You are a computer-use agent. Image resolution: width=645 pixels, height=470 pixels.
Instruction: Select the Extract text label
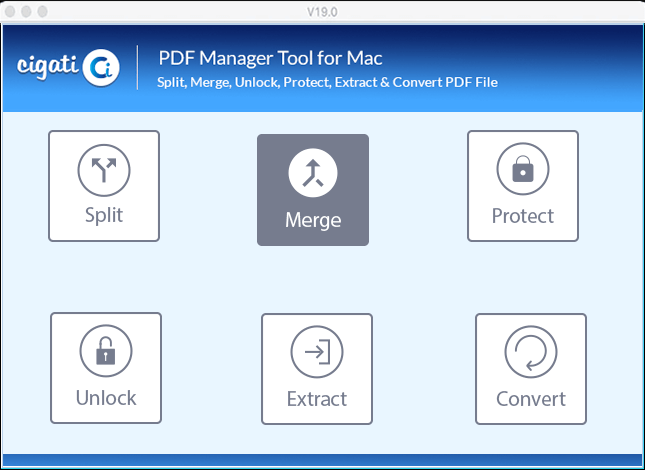tap(317, 399)
